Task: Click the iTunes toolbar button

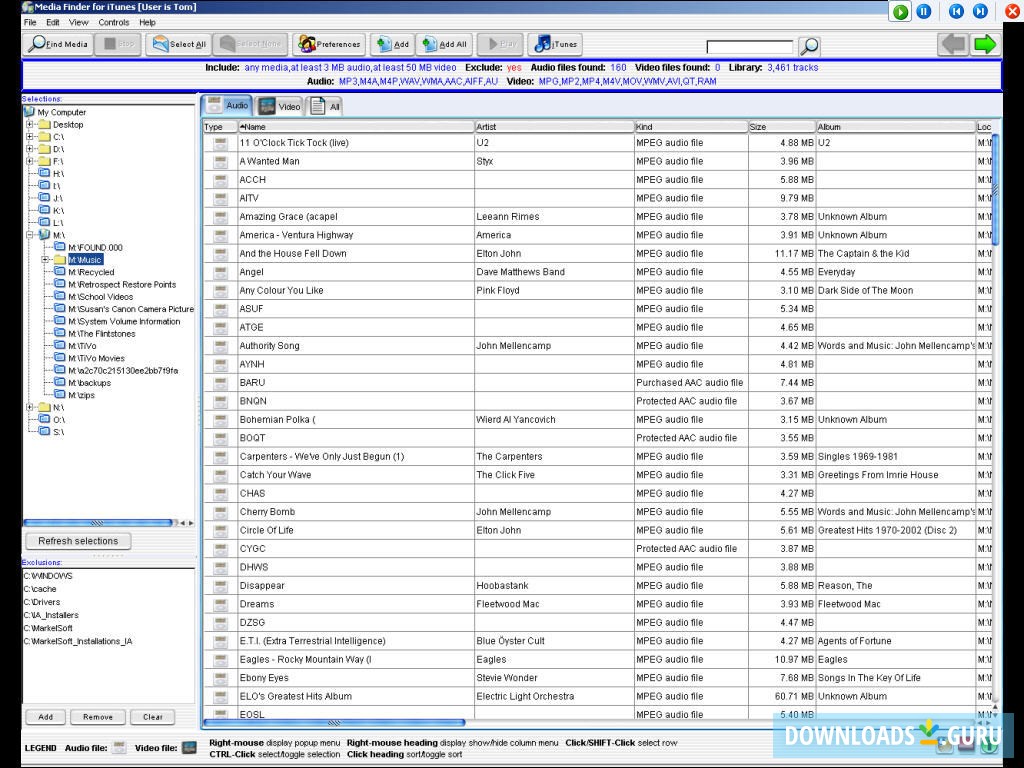Action: (x=555, y=44)
